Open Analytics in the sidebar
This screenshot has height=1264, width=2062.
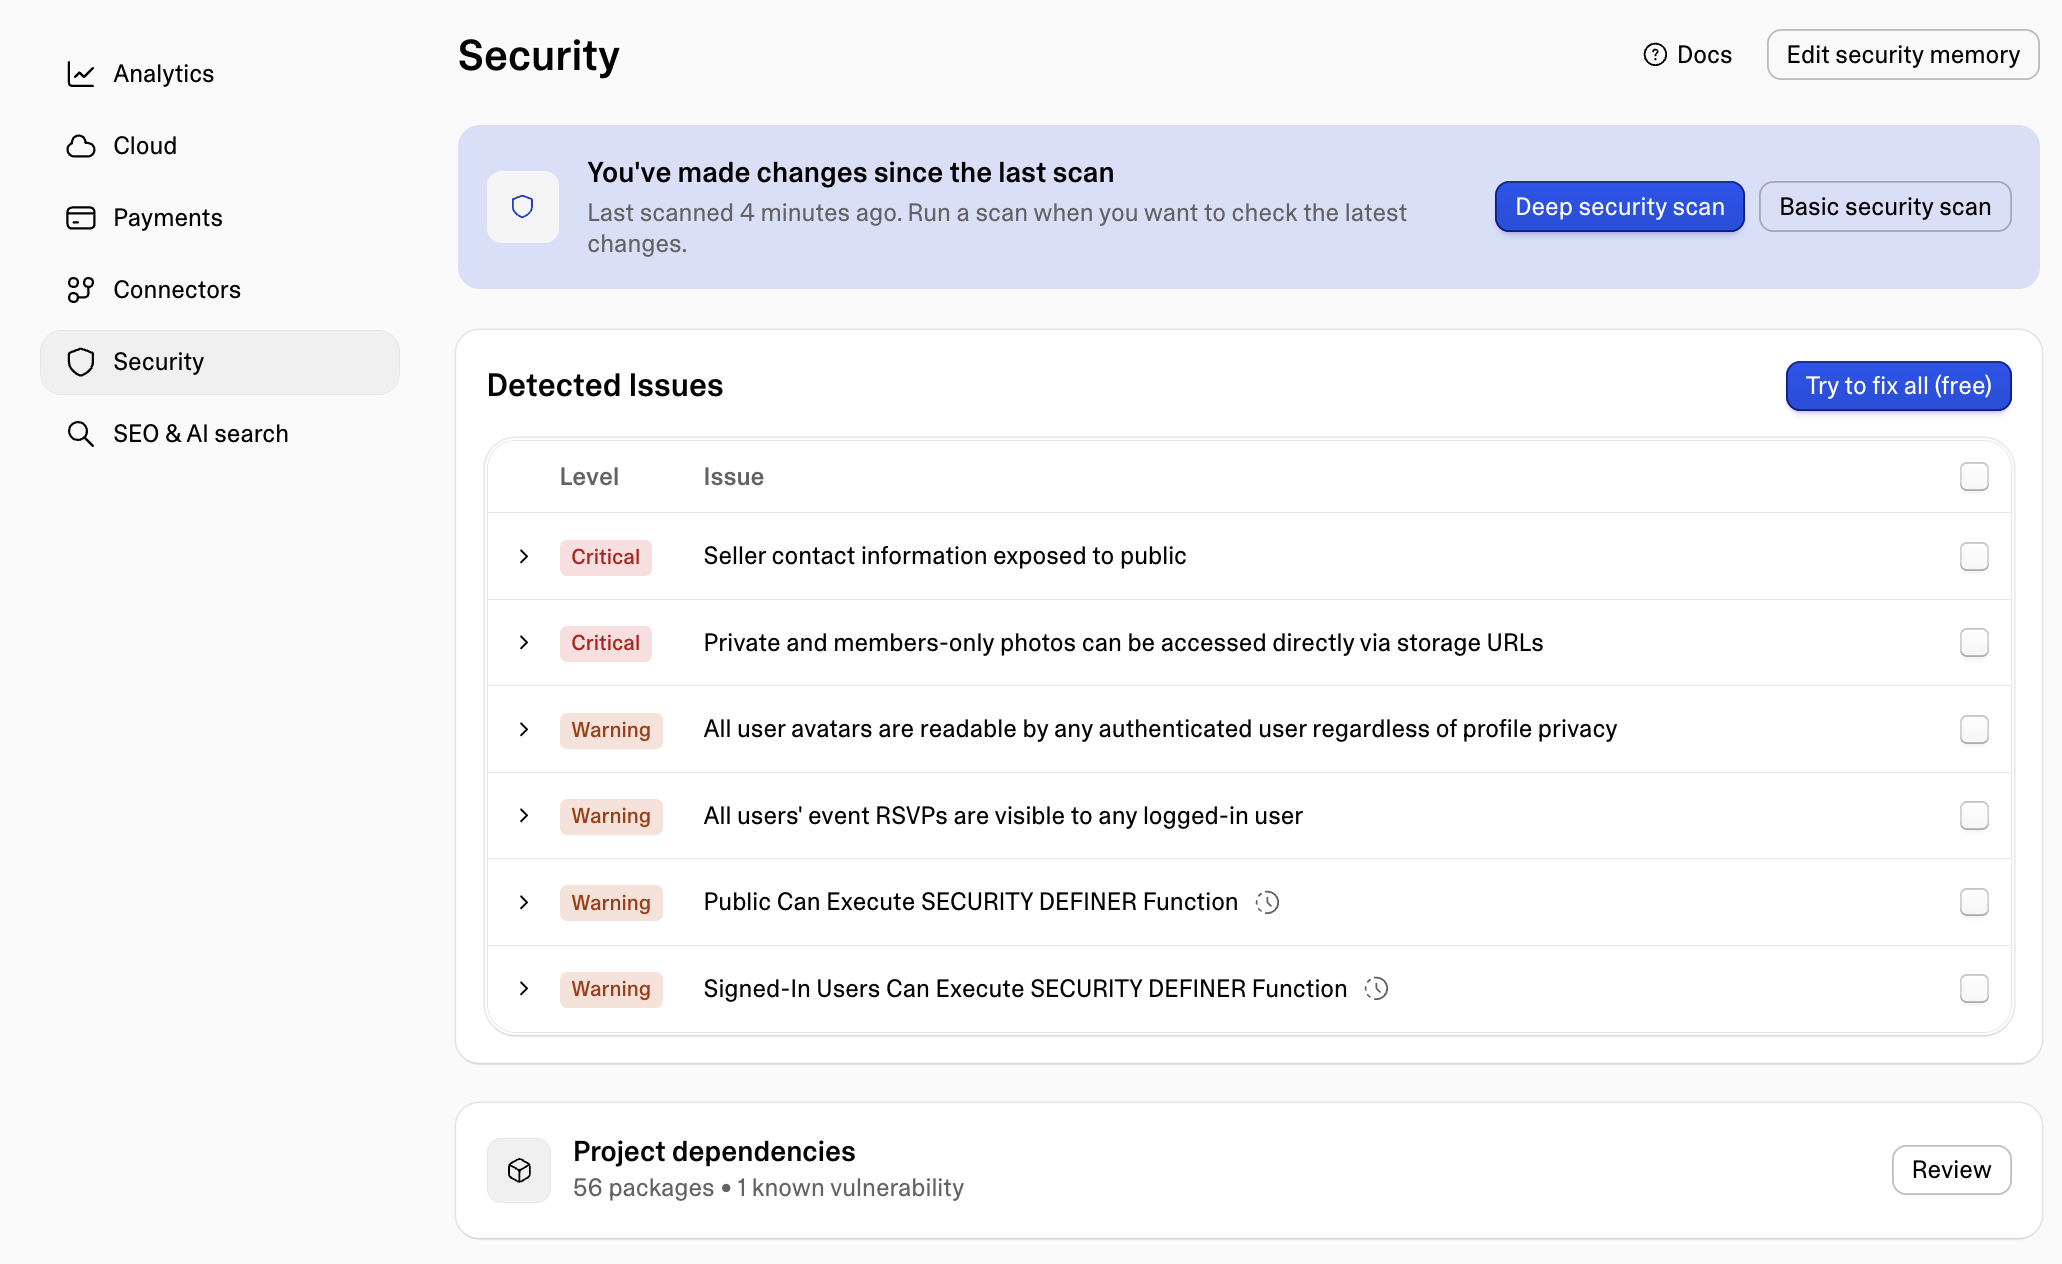click(220, 74)
